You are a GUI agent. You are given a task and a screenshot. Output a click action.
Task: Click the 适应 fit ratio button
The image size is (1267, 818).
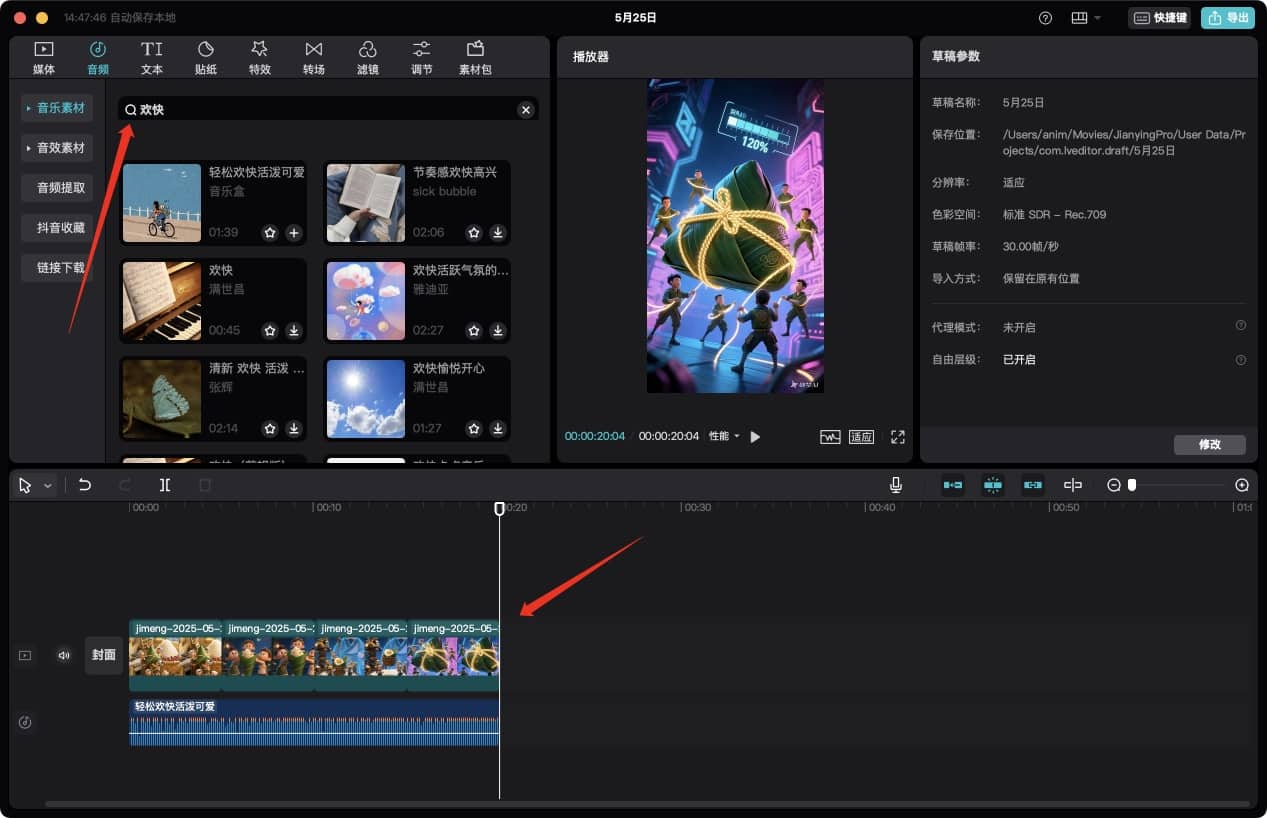point(861,437)
